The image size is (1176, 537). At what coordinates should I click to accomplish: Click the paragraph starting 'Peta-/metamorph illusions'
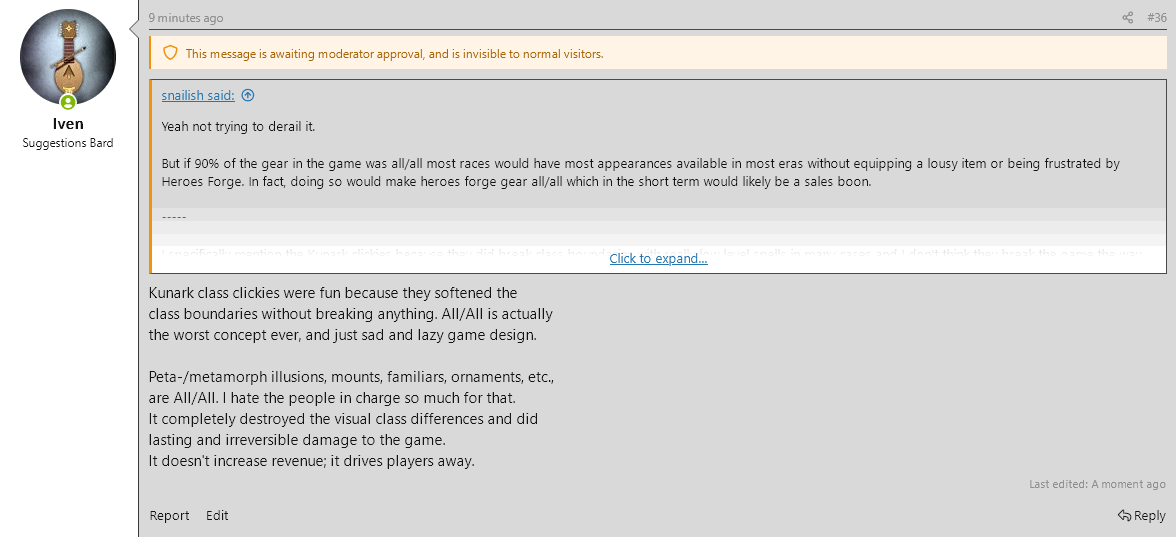(350, 419)
